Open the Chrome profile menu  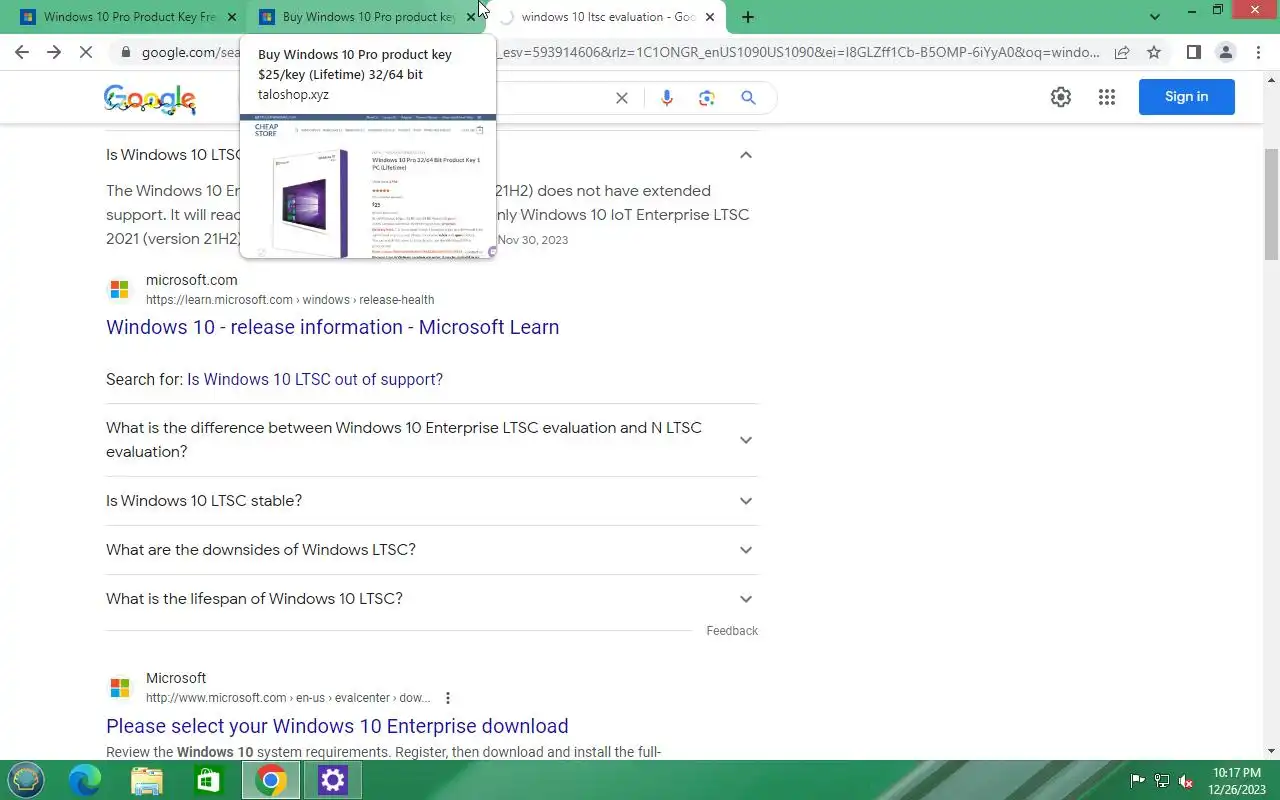click(1225, 53)
